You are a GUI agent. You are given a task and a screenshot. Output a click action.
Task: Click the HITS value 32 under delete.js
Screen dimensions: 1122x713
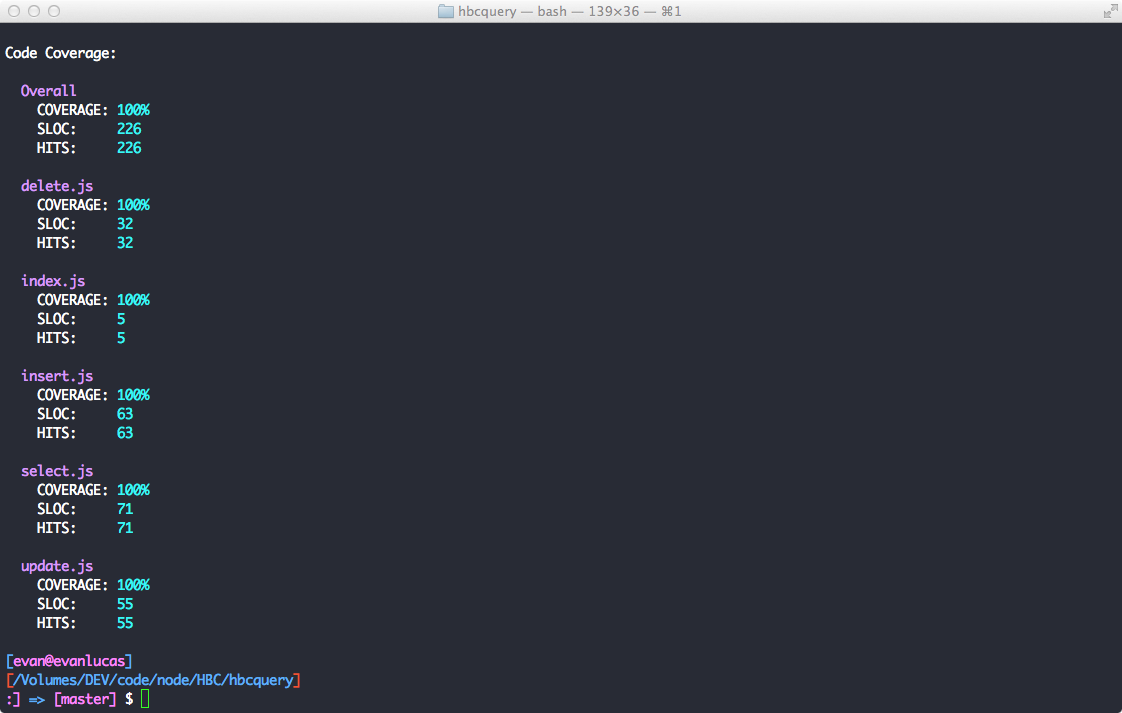125,242
